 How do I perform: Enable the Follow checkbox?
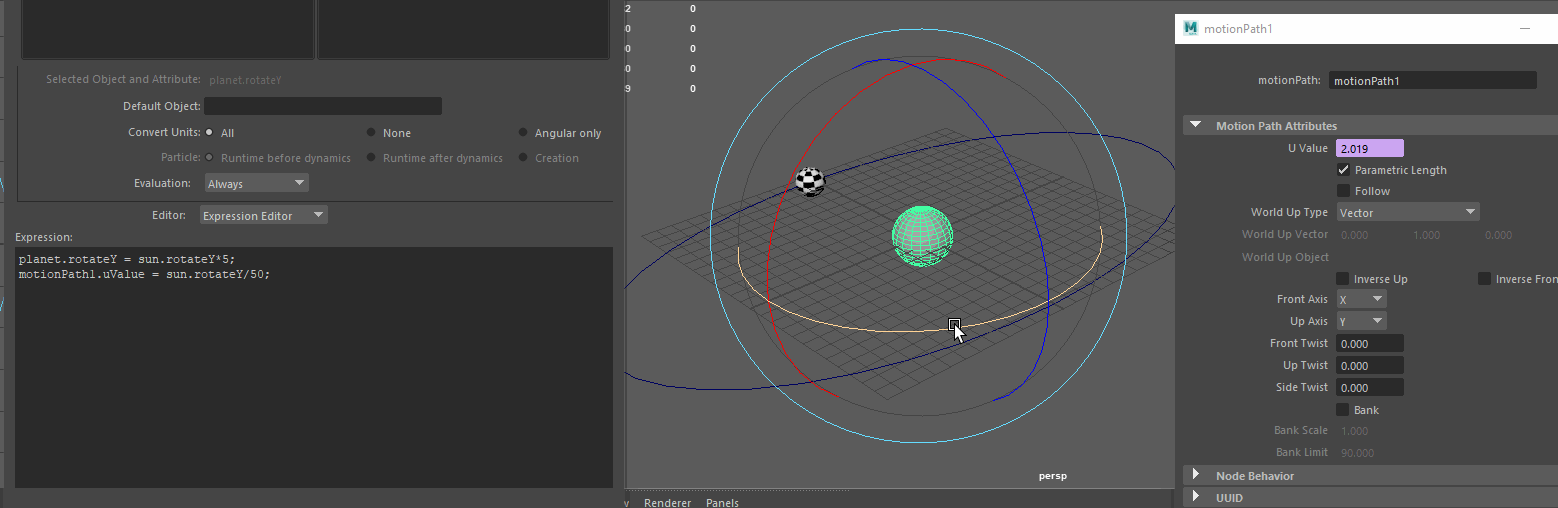point(1344,191)
